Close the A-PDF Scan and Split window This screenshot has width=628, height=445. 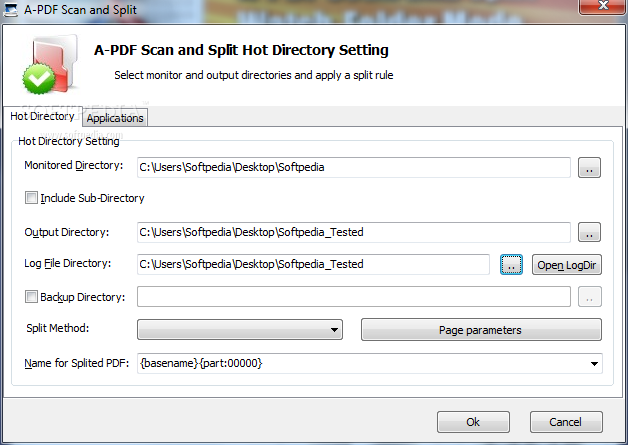point(603,7)
